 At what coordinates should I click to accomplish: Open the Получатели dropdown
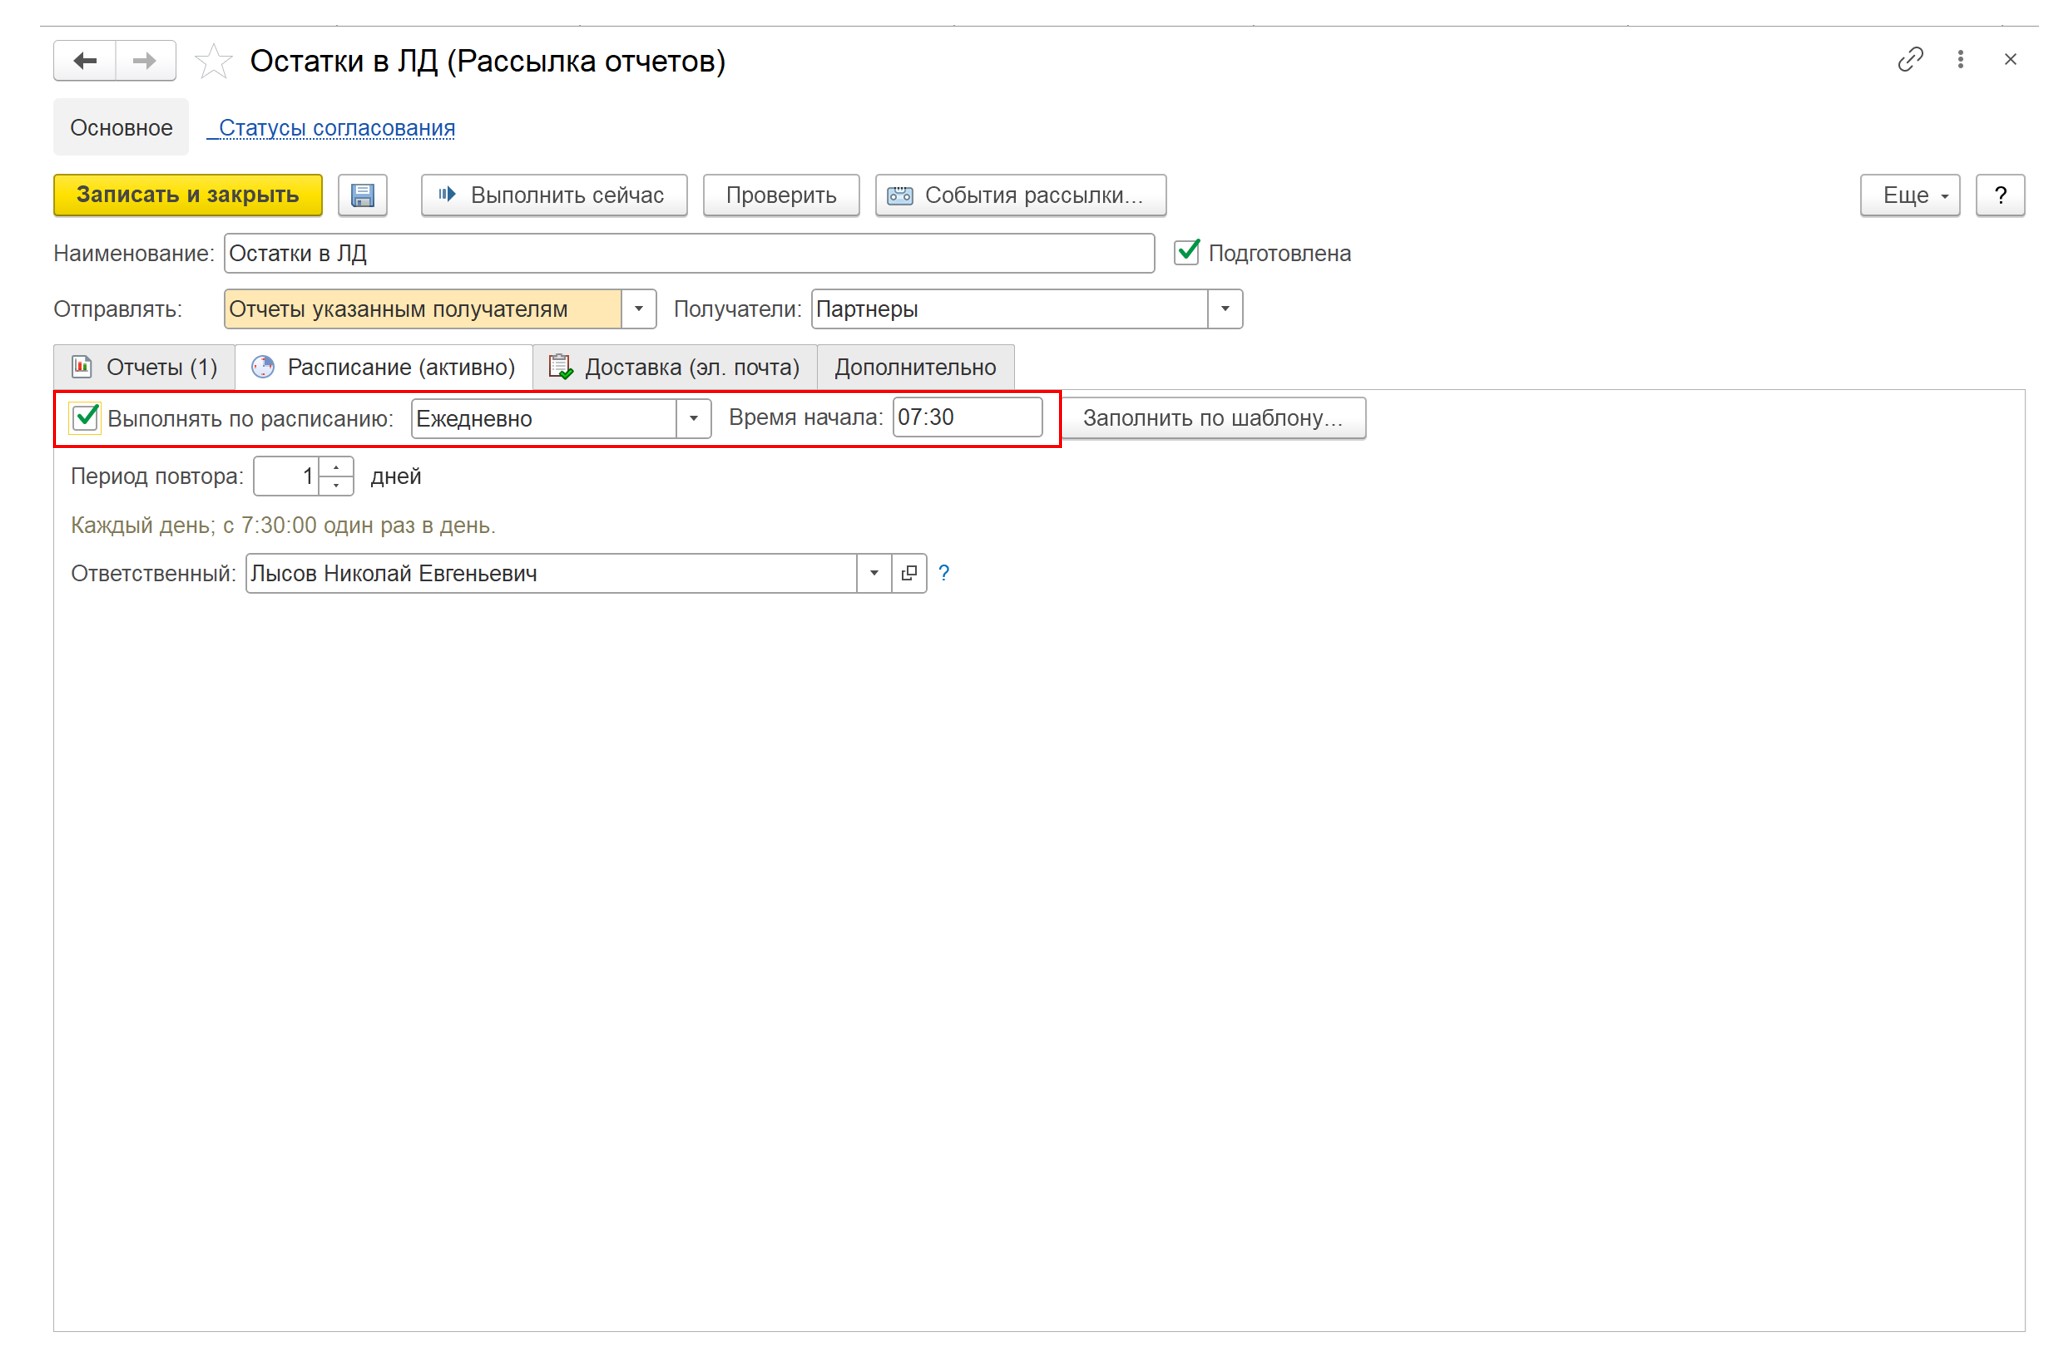coord(1224,309)
